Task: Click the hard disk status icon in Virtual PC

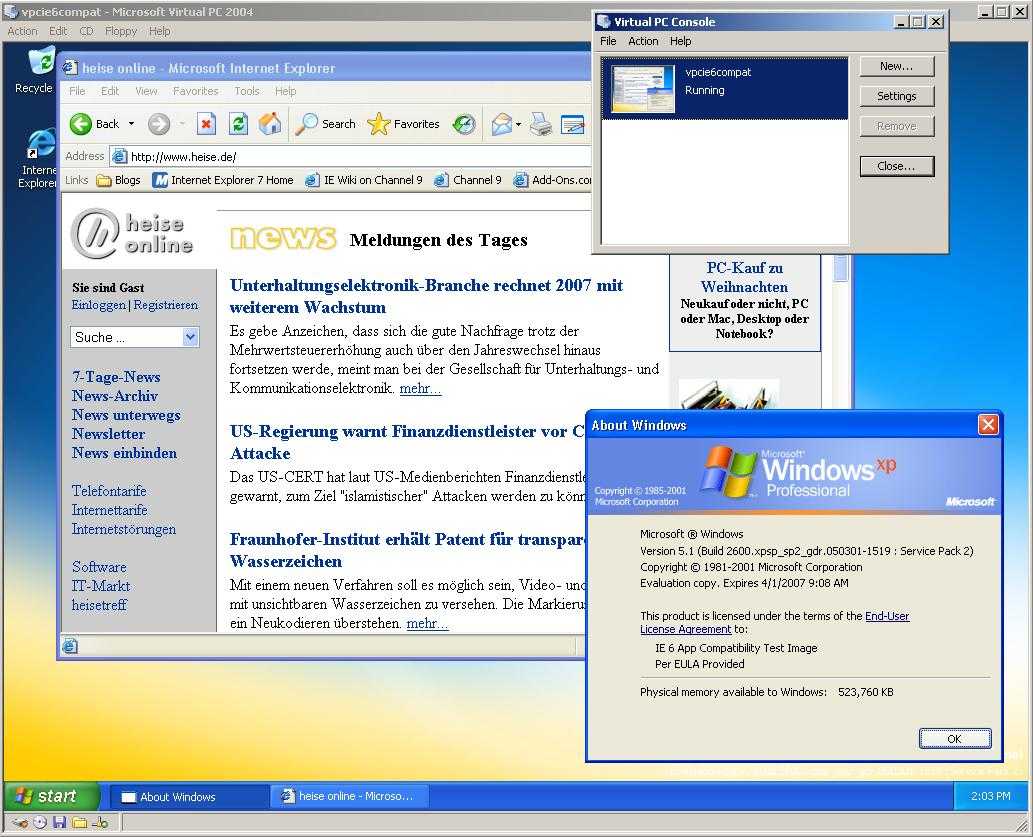Action: (20, 822)
